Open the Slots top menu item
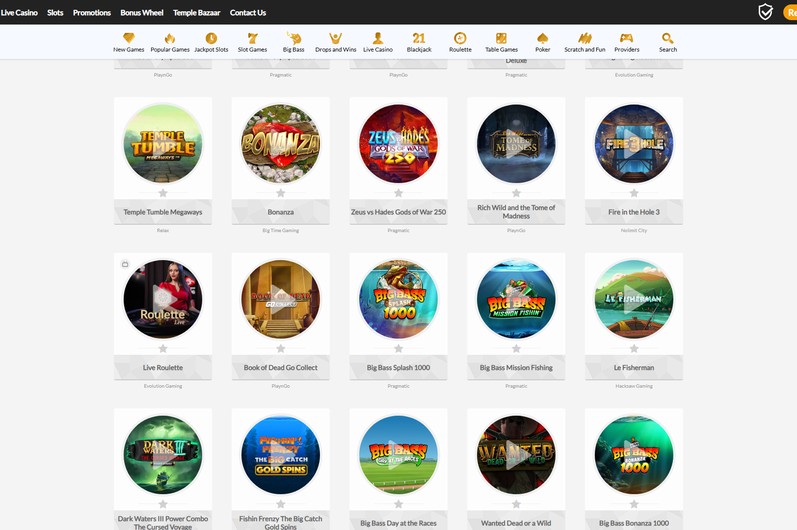The image size is (797, 530). [55, 13]
